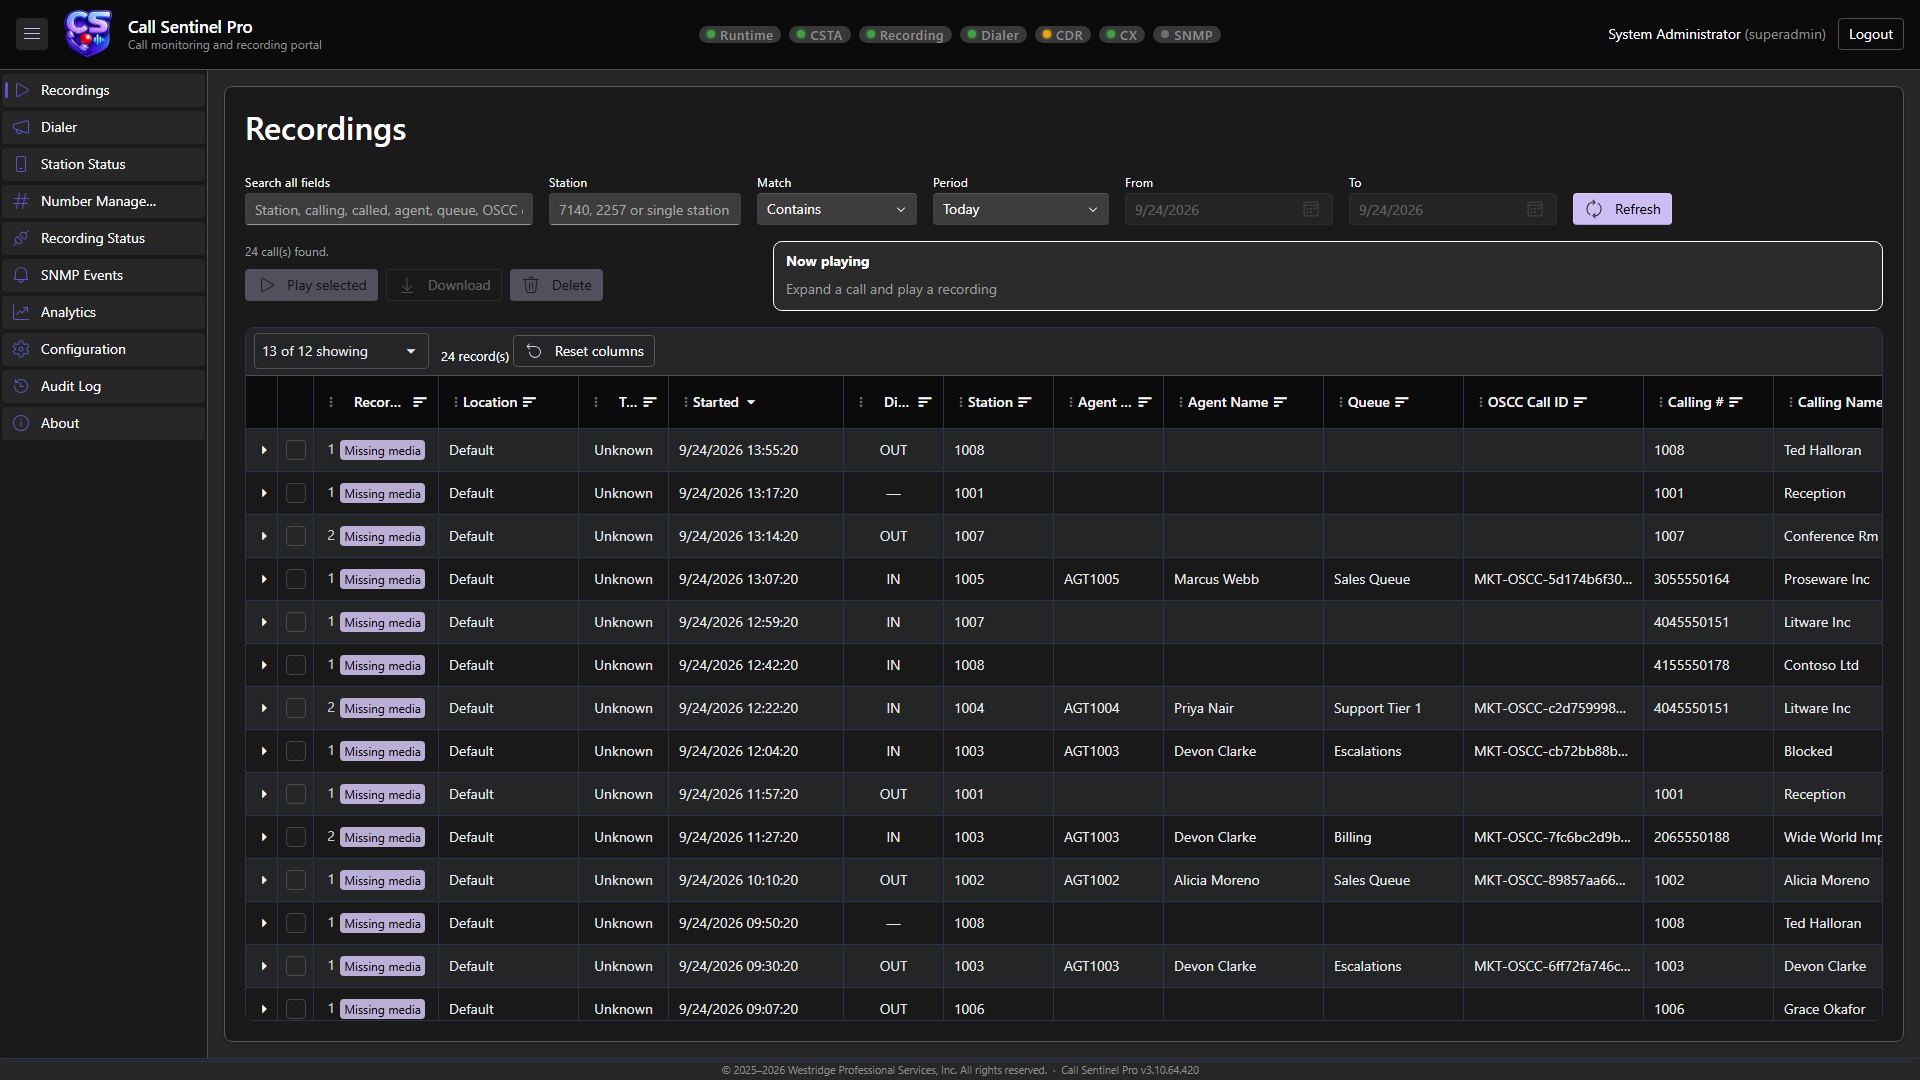
Task: Click filter icon on Agent Name column
Action: pyautogui.click(x=1280, y=403)
